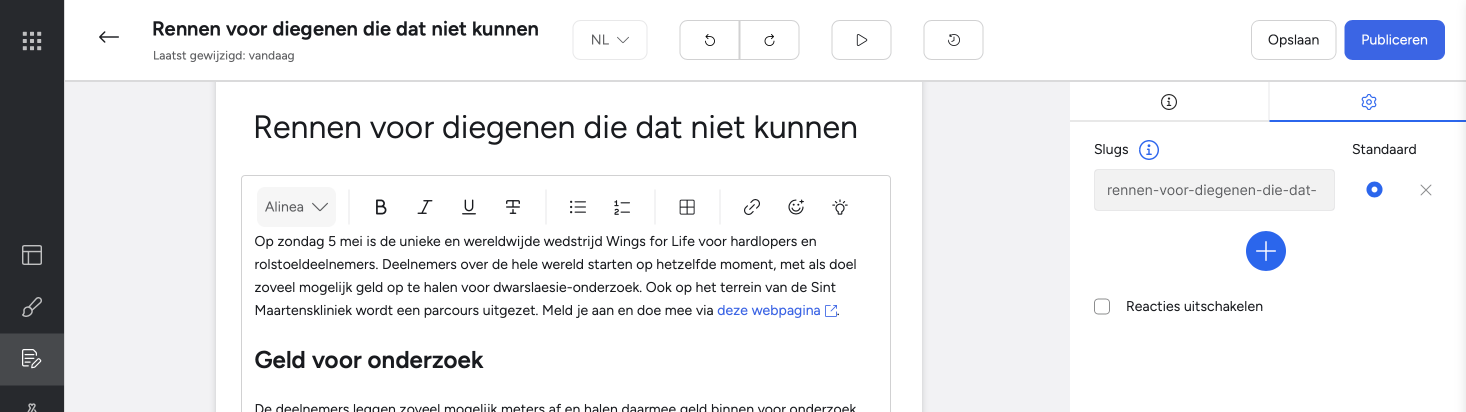Check Reacties uitschakelen checkbox

pos(1102,306)
